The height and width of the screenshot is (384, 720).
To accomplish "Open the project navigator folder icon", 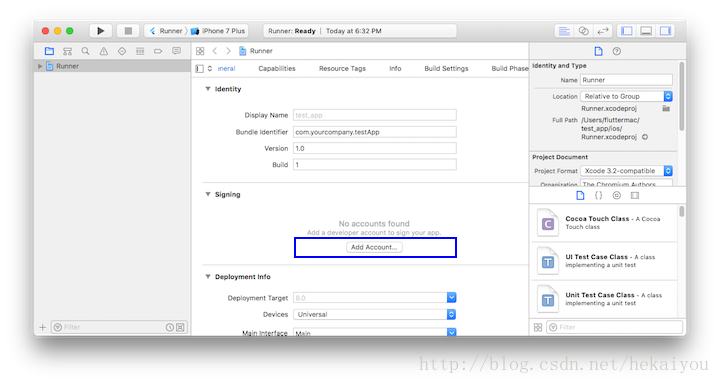I will (49, 51).
